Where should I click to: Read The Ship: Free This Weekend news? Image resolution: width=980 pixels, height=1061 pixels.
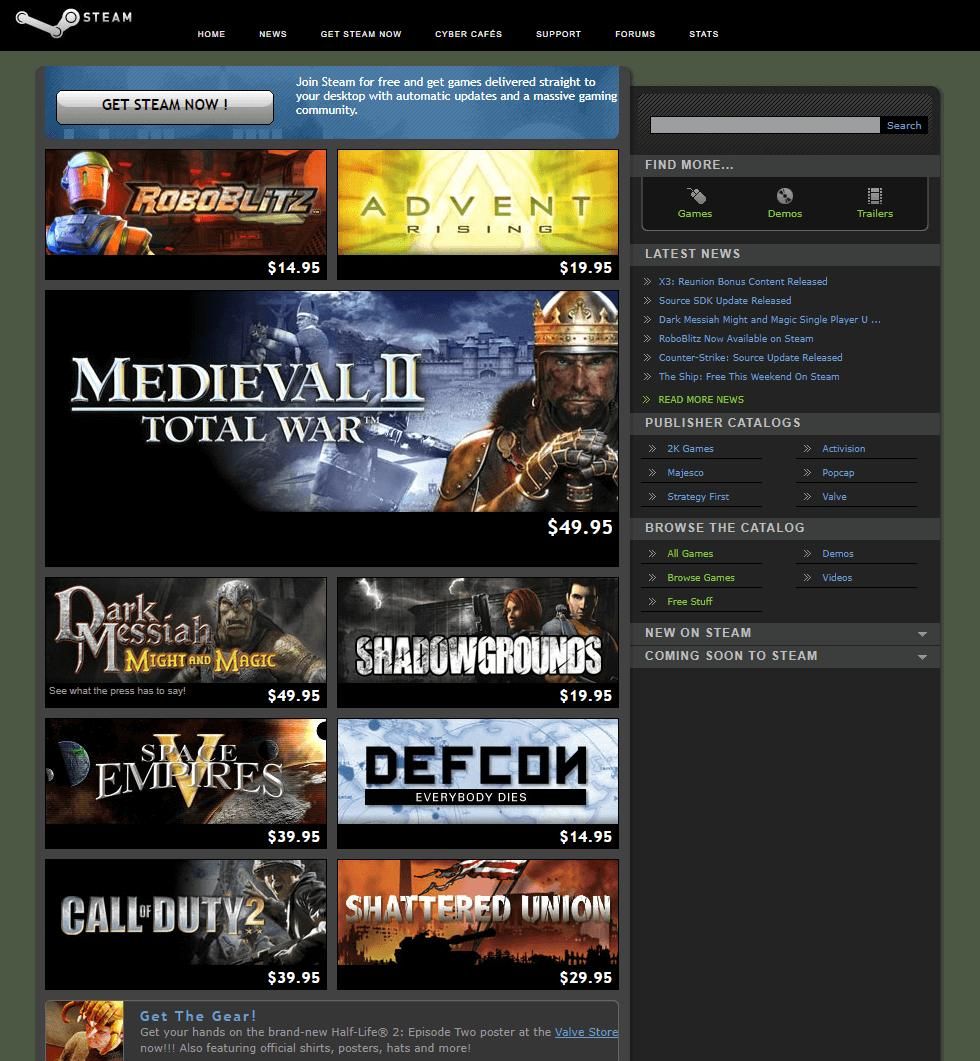749,376
